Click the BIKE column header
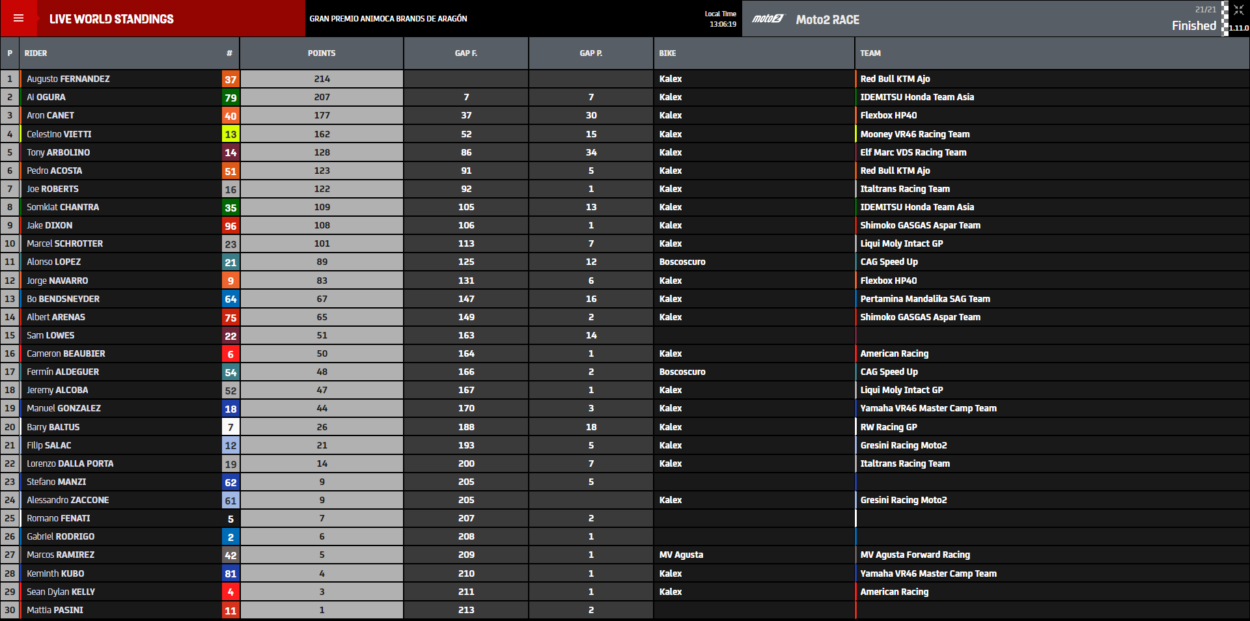This screenshot has height=621, width=1250. [668, 53]
